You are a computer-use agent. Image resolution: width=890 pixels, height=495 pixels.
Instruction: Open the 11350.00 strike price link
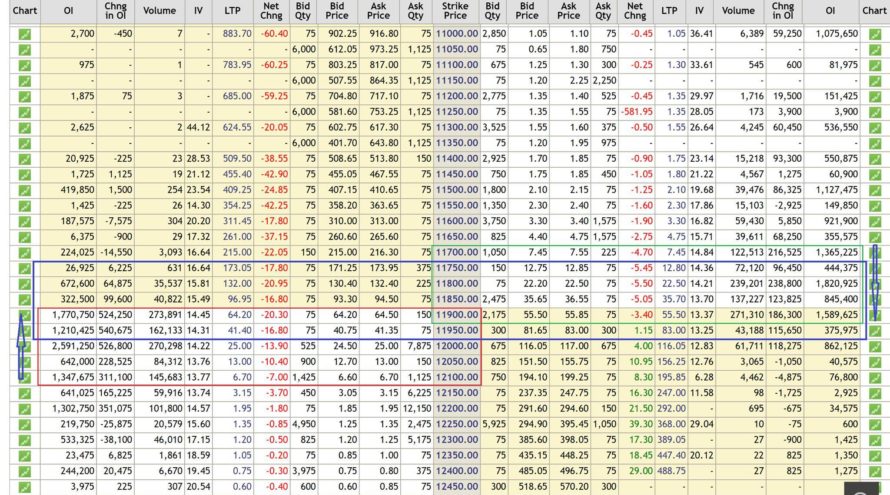[x=457, y=143]
